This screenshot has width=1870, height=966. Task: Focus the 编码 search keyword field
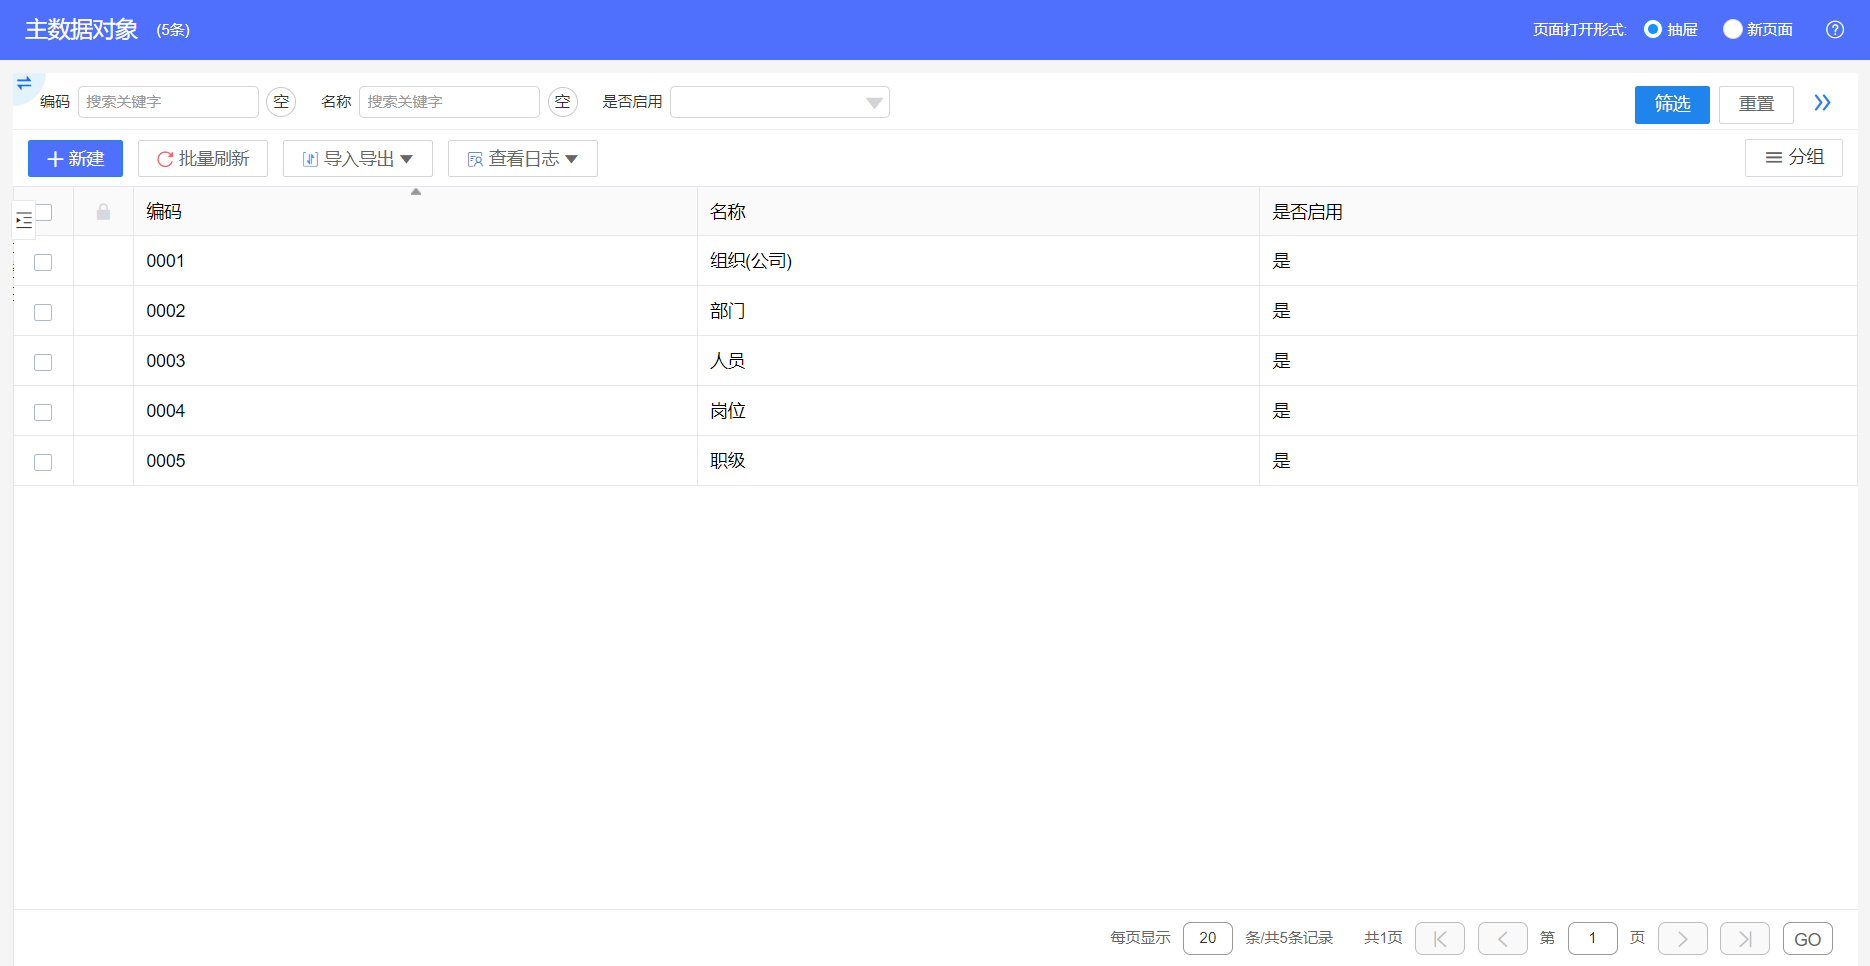tap(168, 102)
